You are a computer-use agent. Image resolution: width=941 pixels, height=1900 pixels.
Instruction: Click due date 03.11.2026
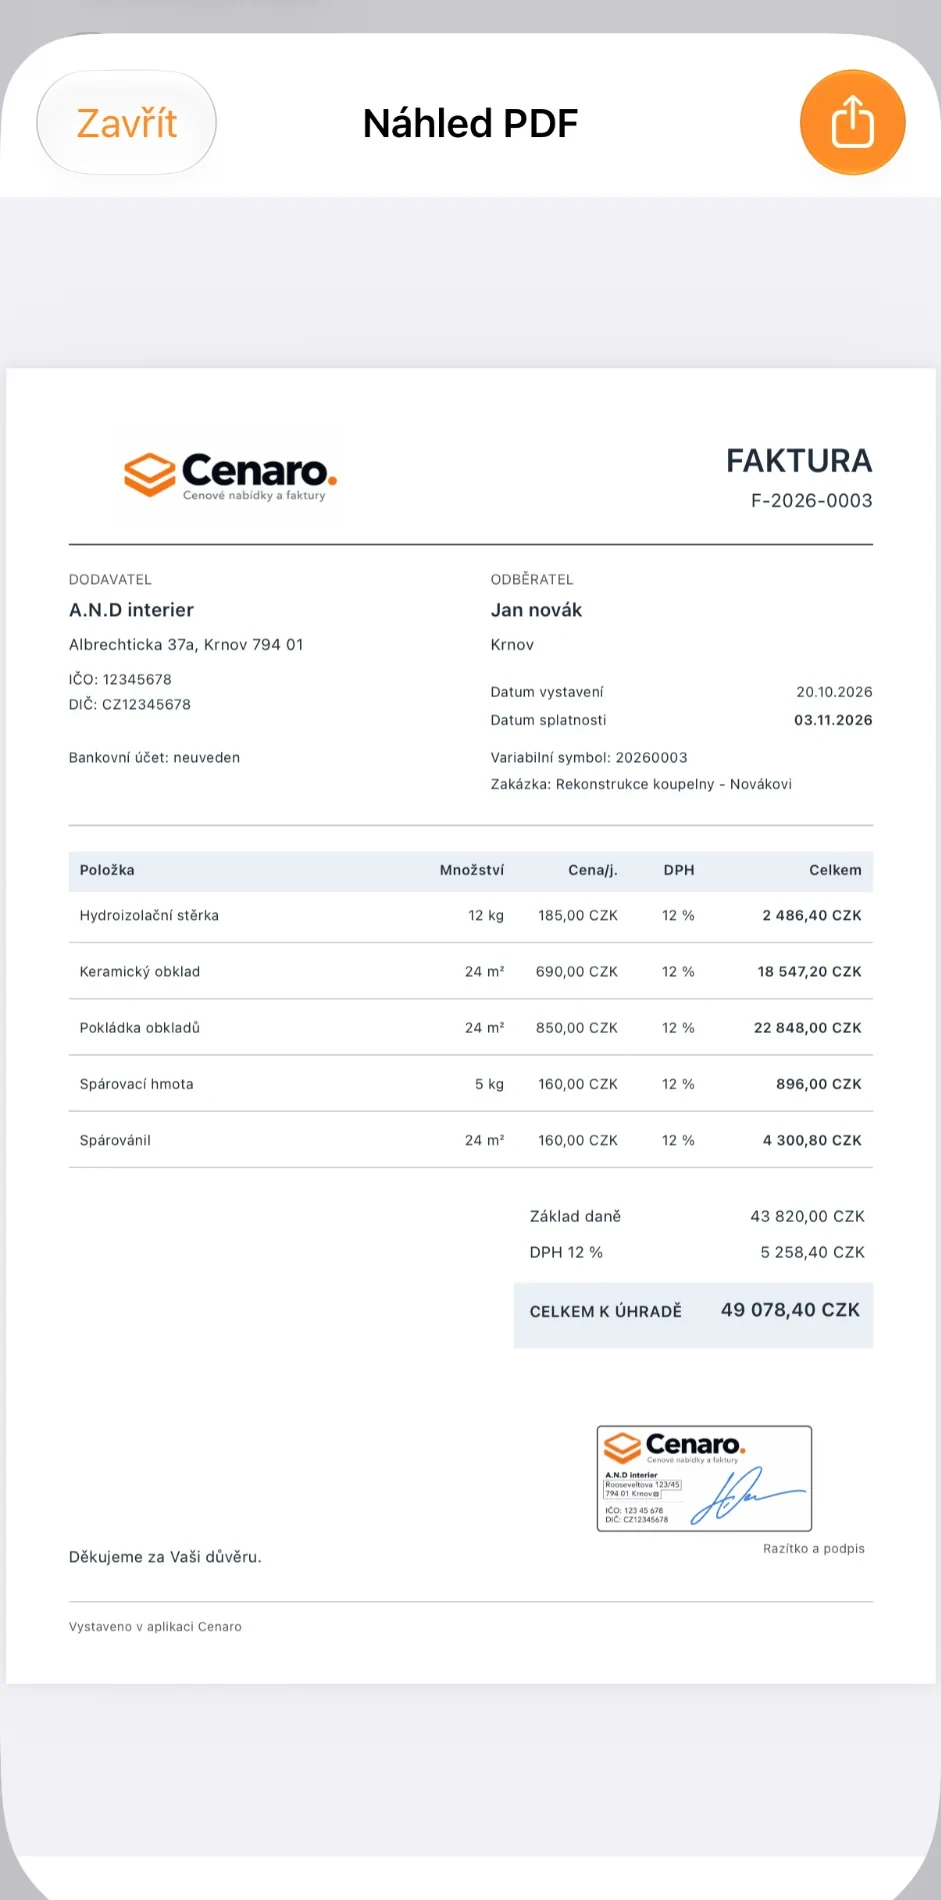click(x=833, y=720)
